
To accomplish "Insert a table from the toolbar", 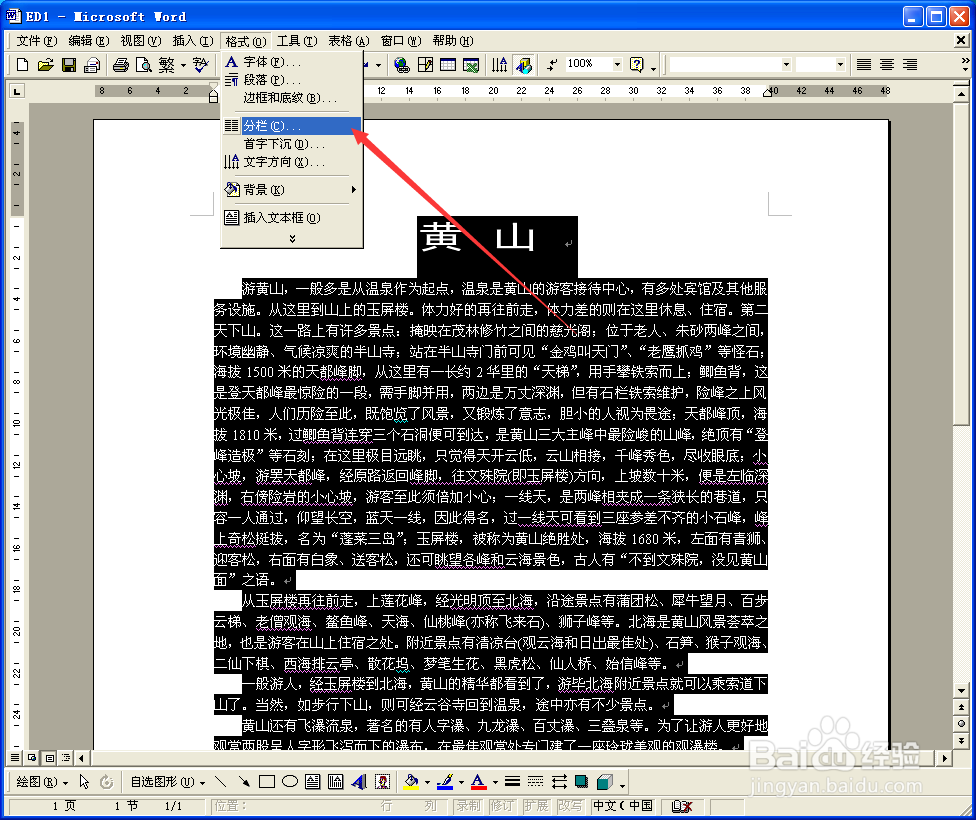I will (446, 64).
